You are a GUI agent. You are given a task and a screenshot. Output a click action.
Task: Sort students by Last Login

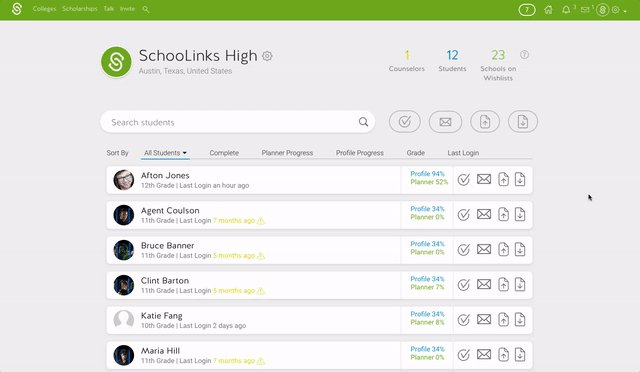point(463,153)
